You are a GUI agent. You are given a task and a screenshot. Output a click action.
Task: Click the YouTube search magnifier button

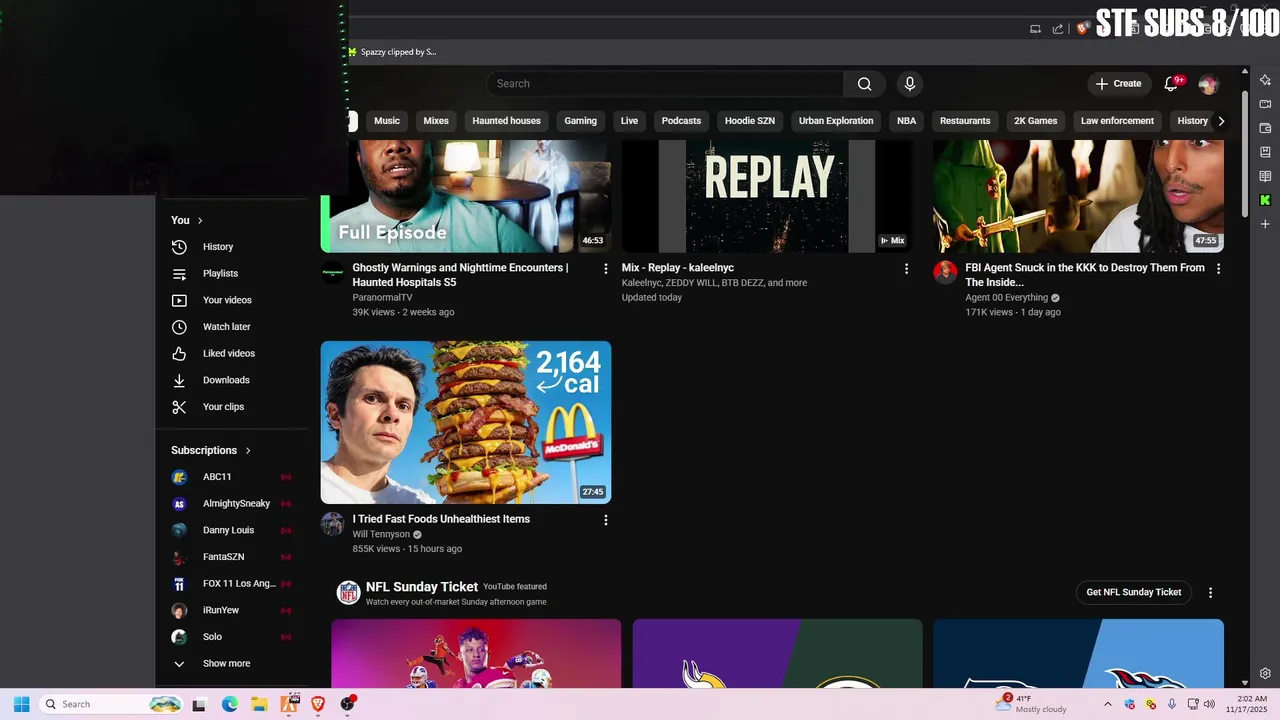click(864, 84)
